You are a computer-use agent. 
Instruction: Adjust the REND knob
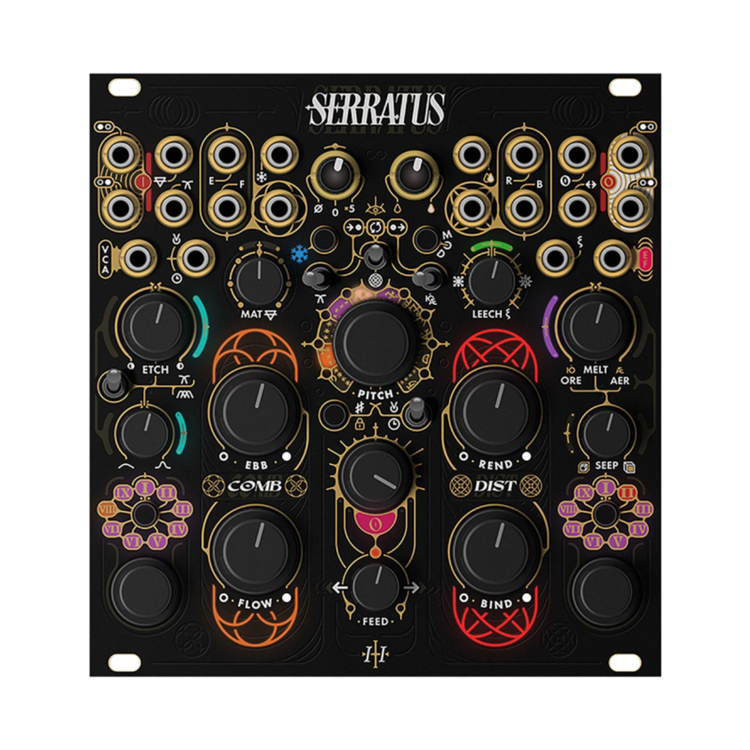click(495, 410)
